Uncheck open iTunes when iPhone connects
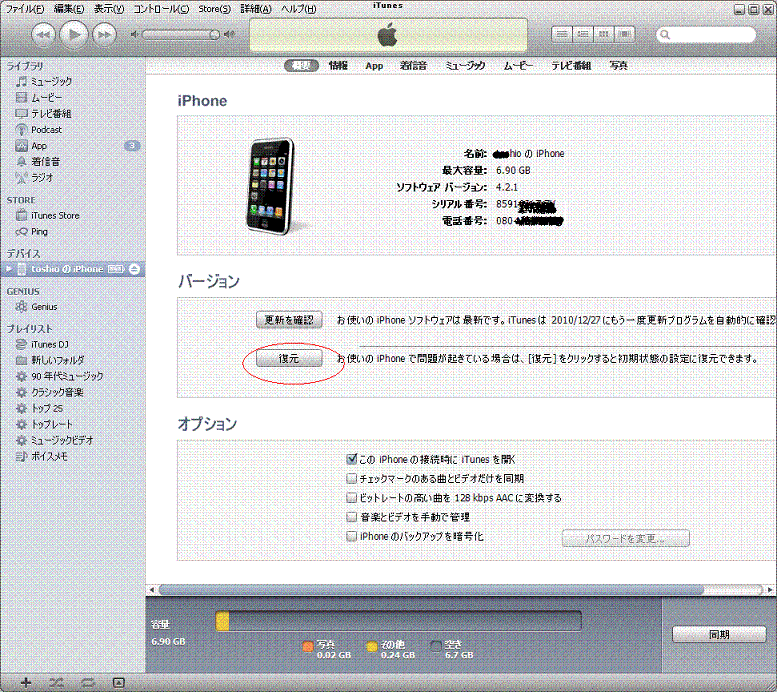 pos(351,459)
